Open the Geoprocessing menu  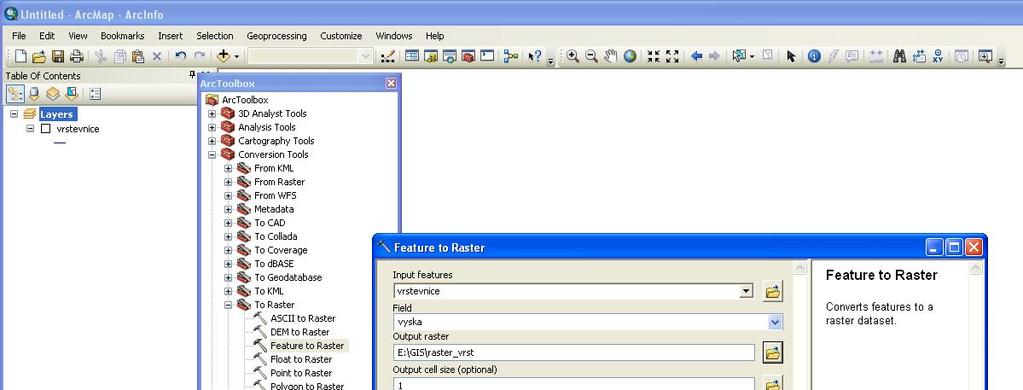(277, 36)
